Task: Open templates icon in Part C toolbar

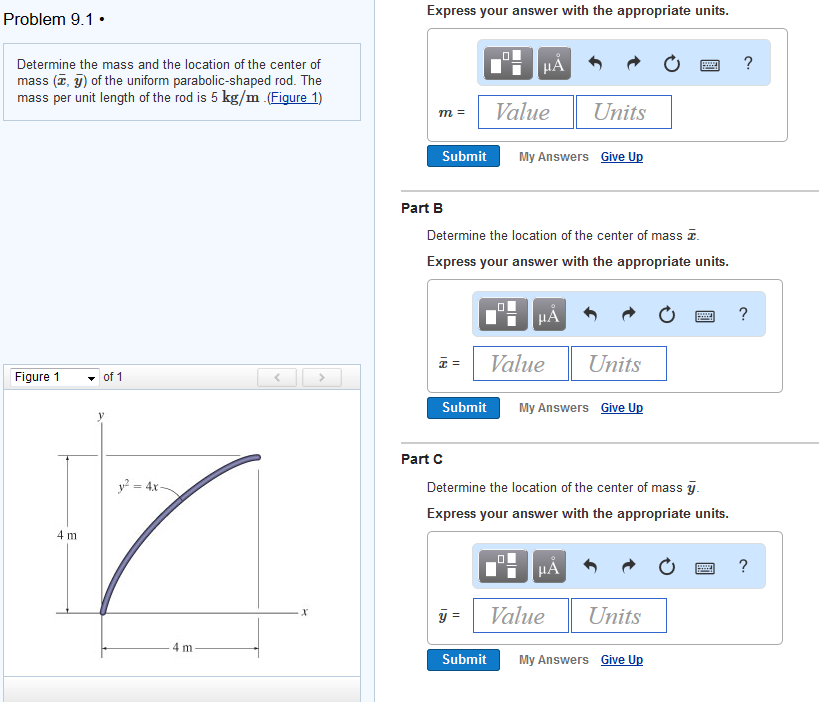Action: (x=503, y=566)
